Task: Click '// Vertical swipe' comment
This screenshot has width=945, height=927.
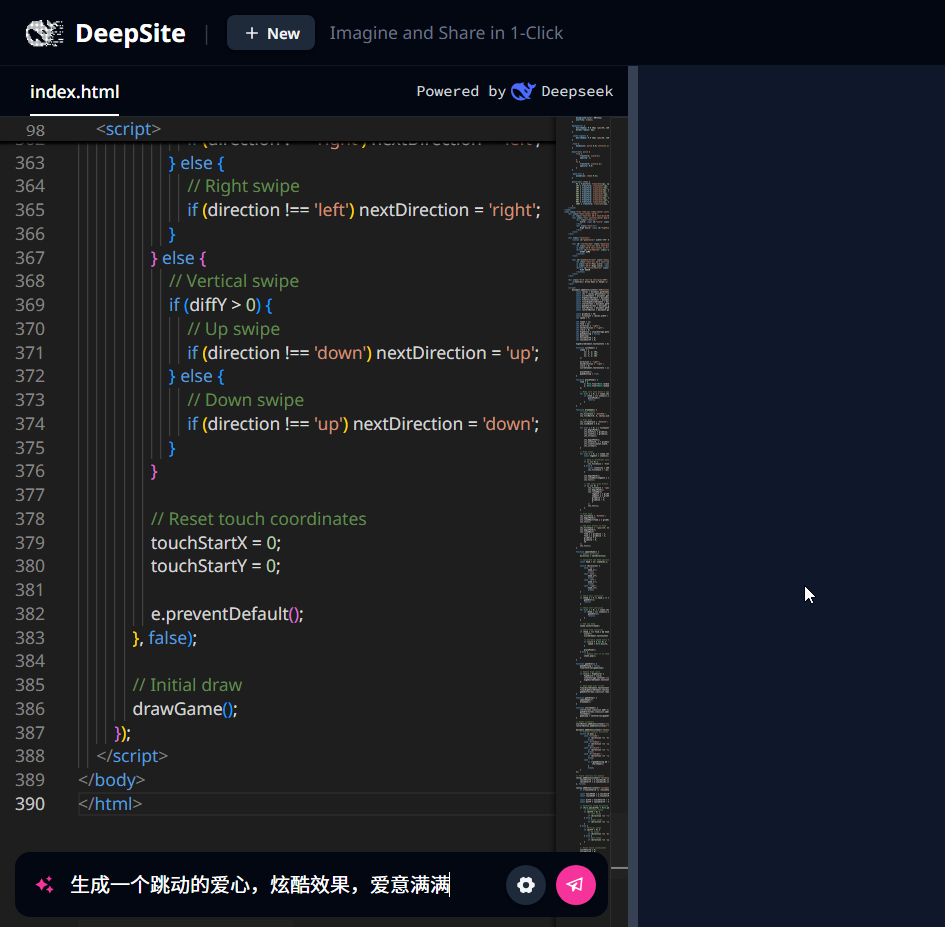Action: [x=234, y=281]
